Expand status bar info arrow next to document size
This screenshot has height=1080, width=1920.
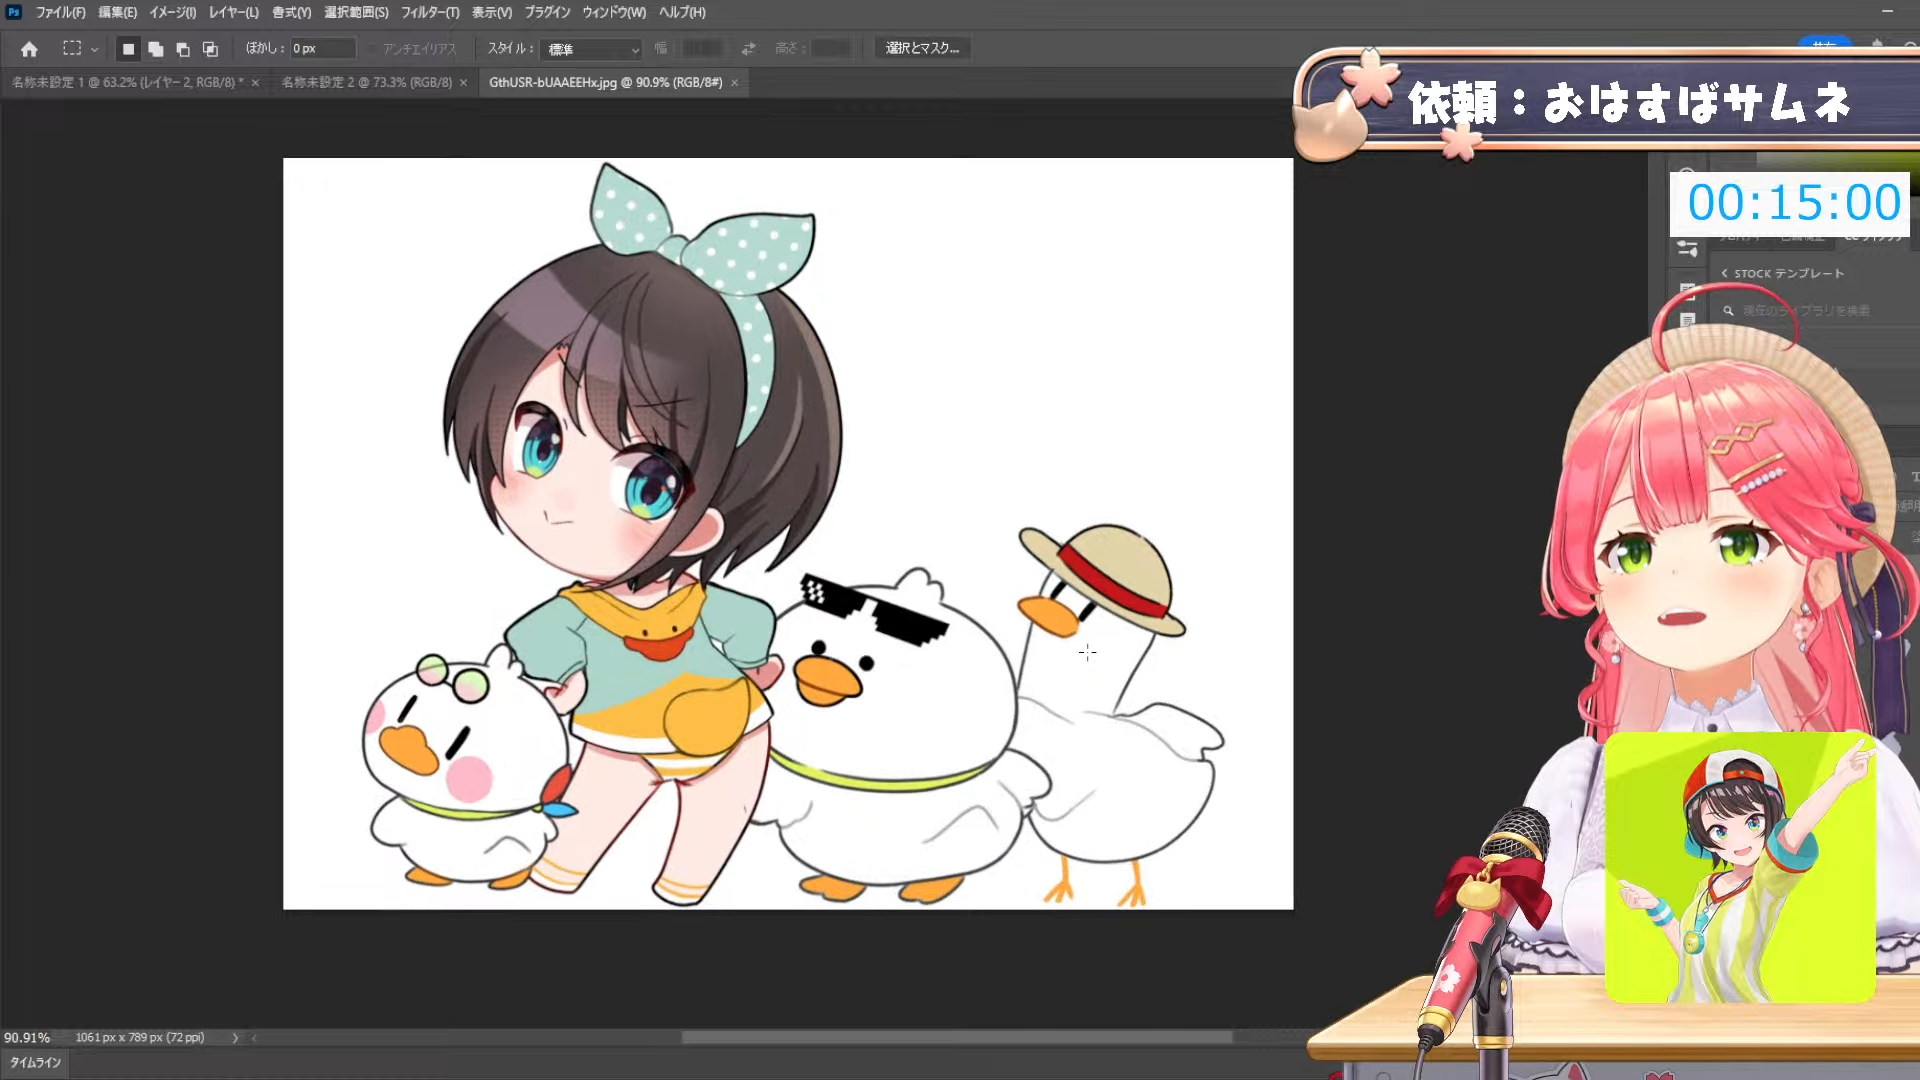[235, 1038]
